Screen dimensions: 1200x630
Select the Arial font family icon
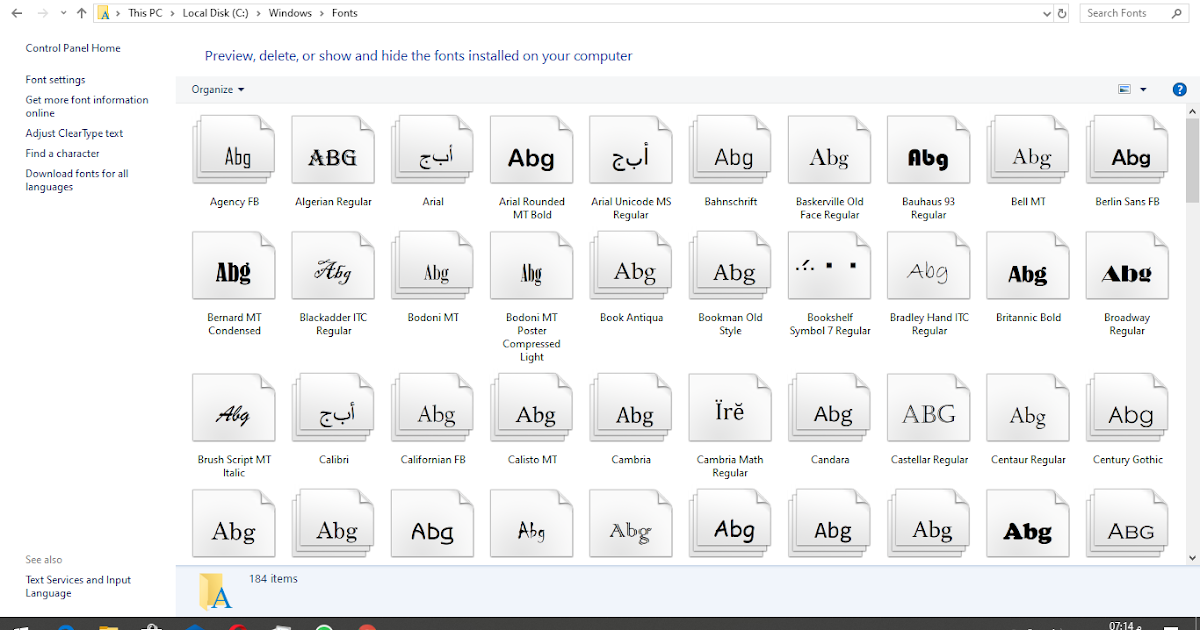433,150
